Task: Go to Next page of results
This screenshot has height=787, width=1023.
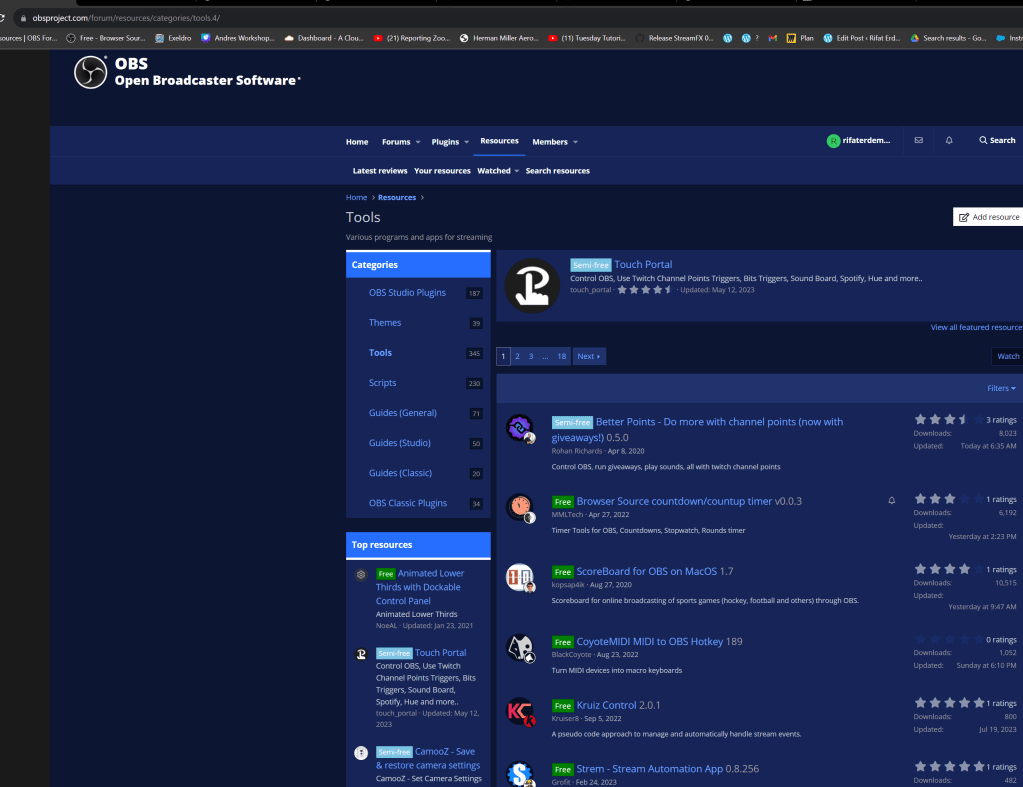Action: pos(588,356)
